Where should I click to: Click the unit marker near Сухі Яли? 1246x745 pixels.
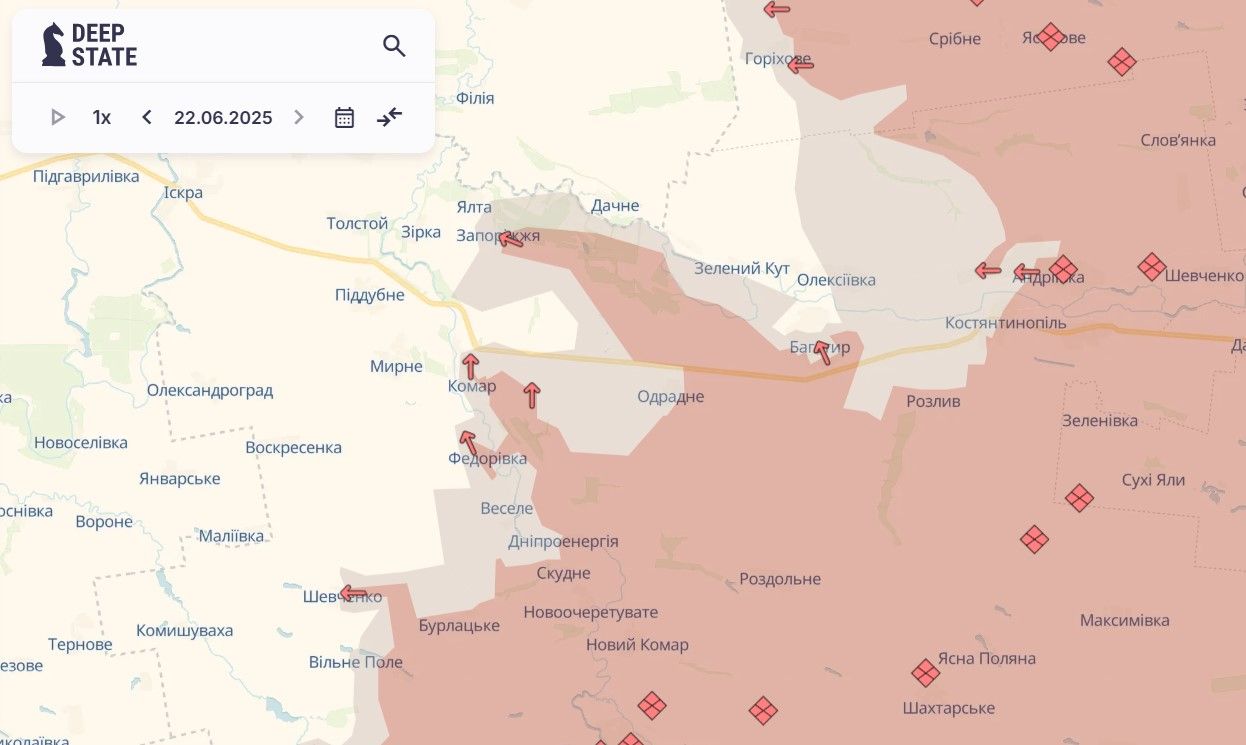pos(1079,498)
